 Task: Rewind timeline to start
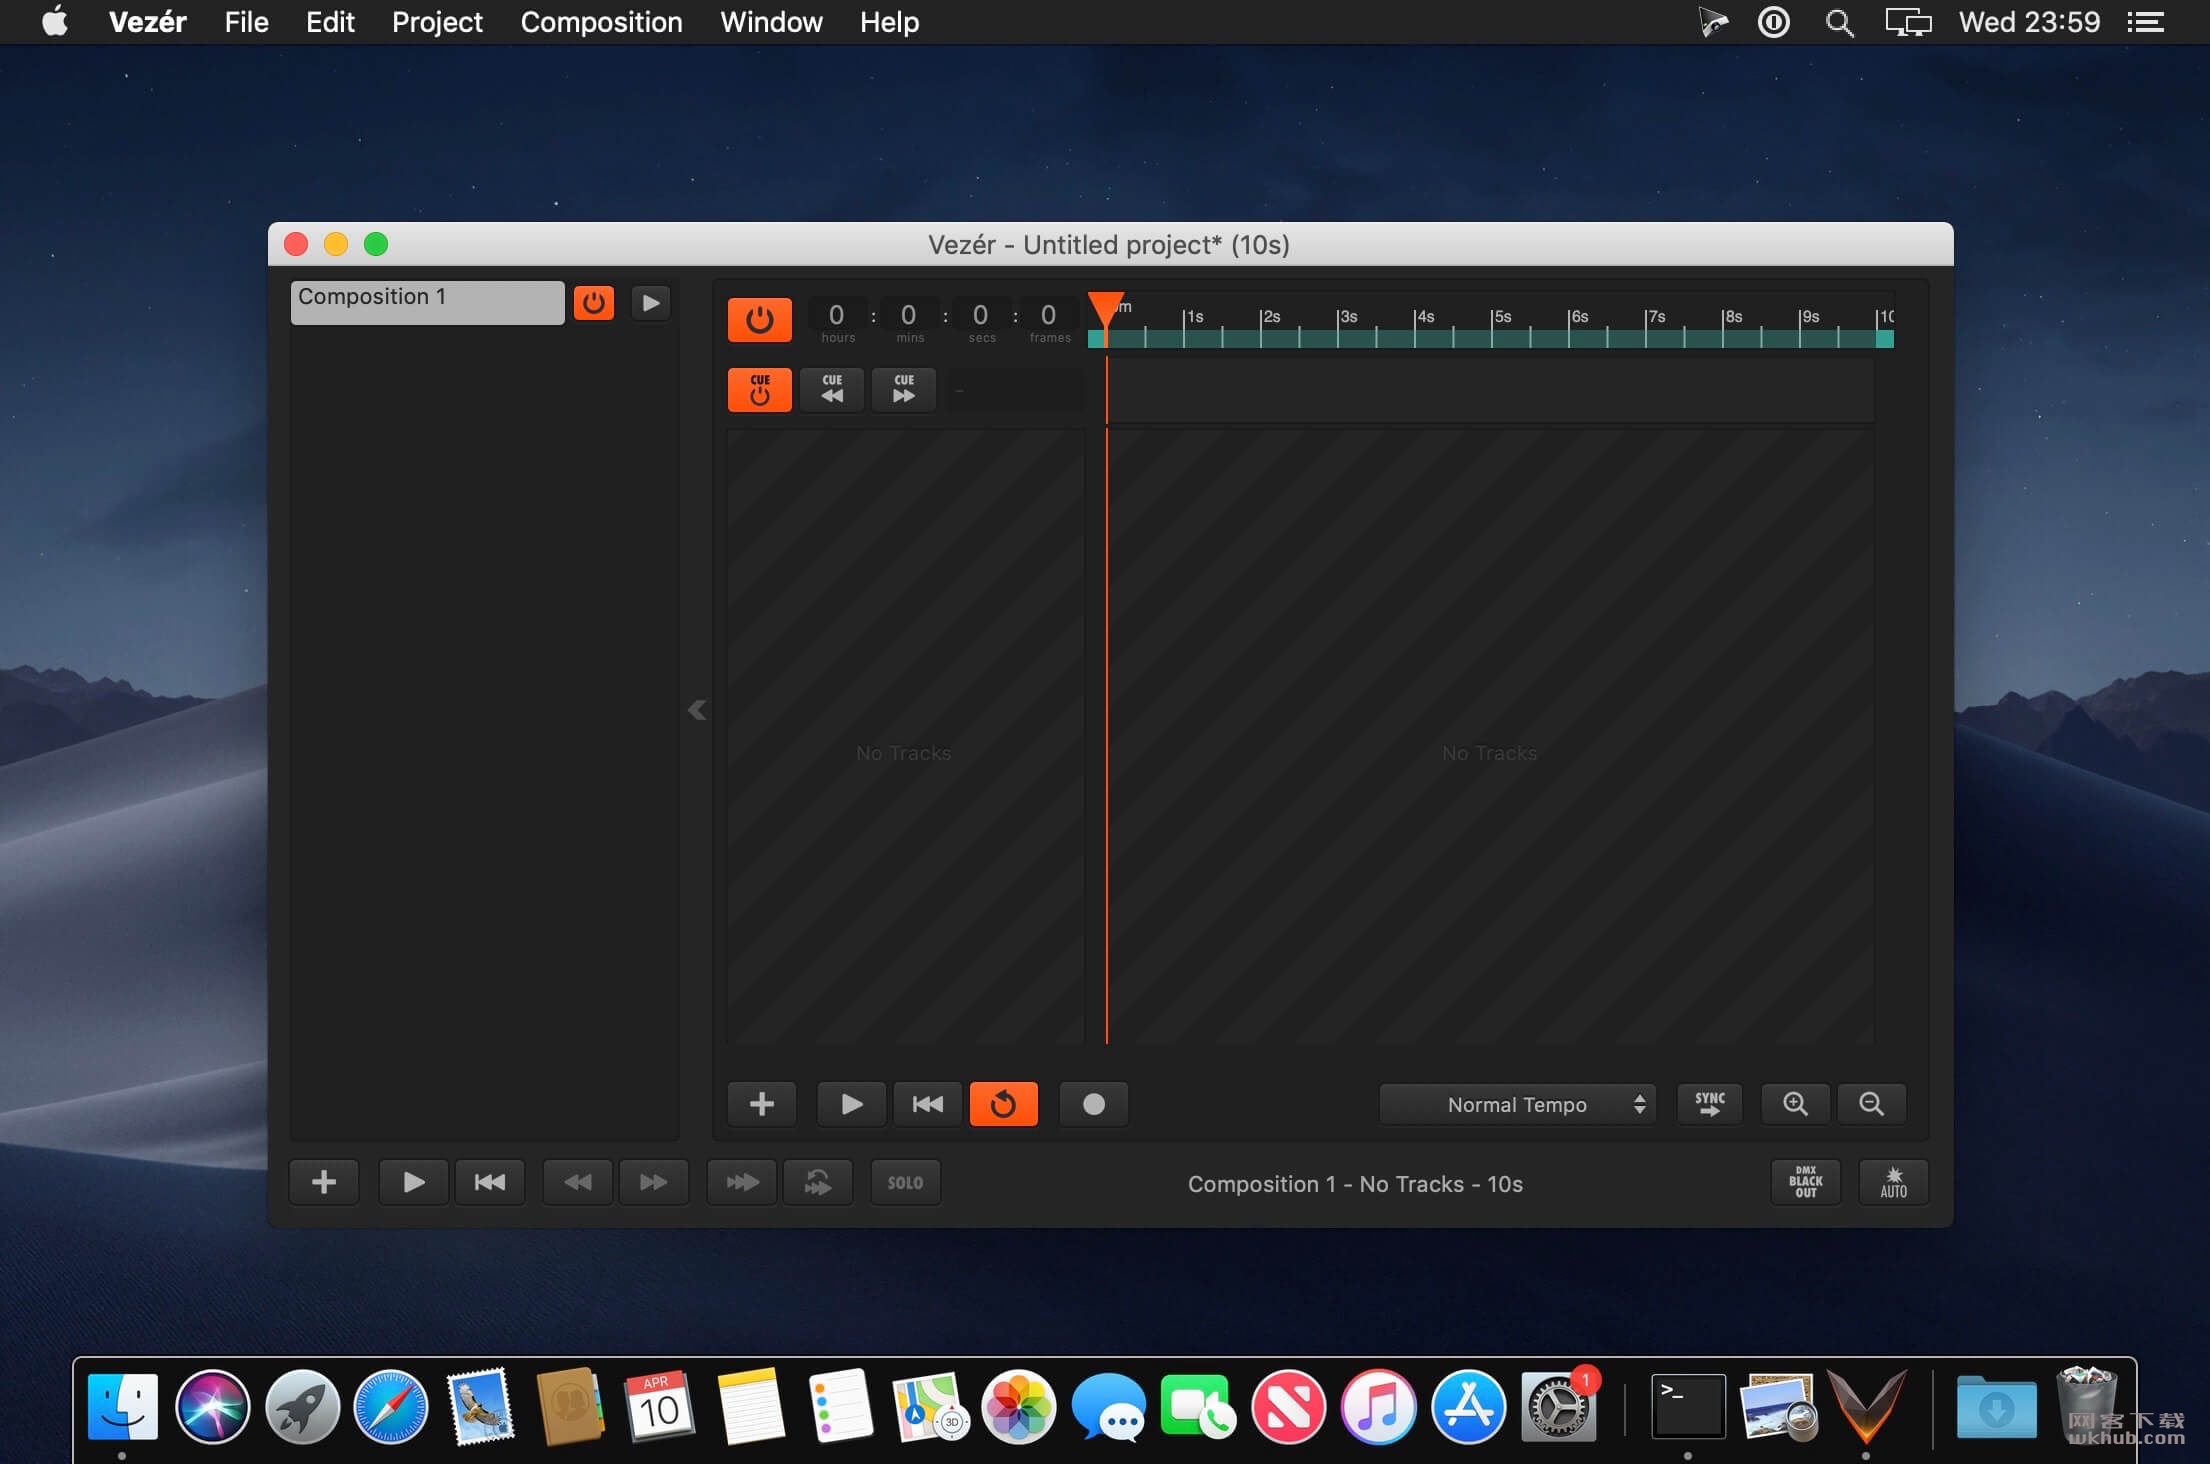point(928,1104)
